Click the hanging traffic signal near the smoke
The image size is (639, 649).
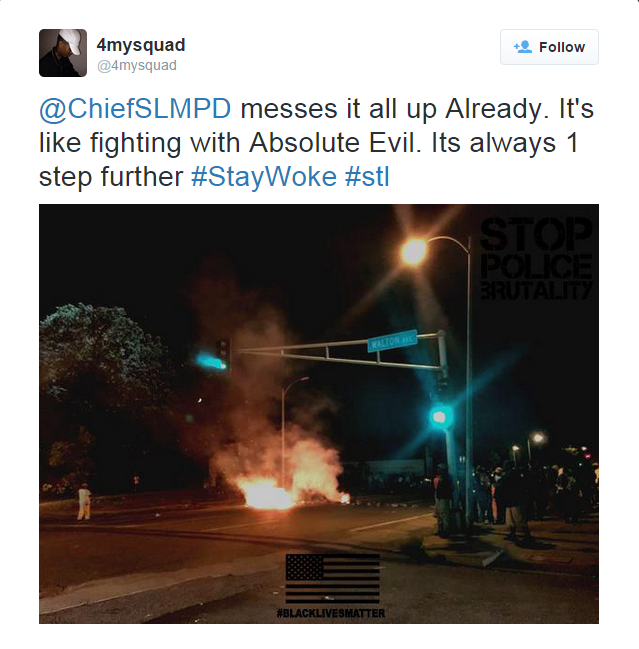coord(222,354)
